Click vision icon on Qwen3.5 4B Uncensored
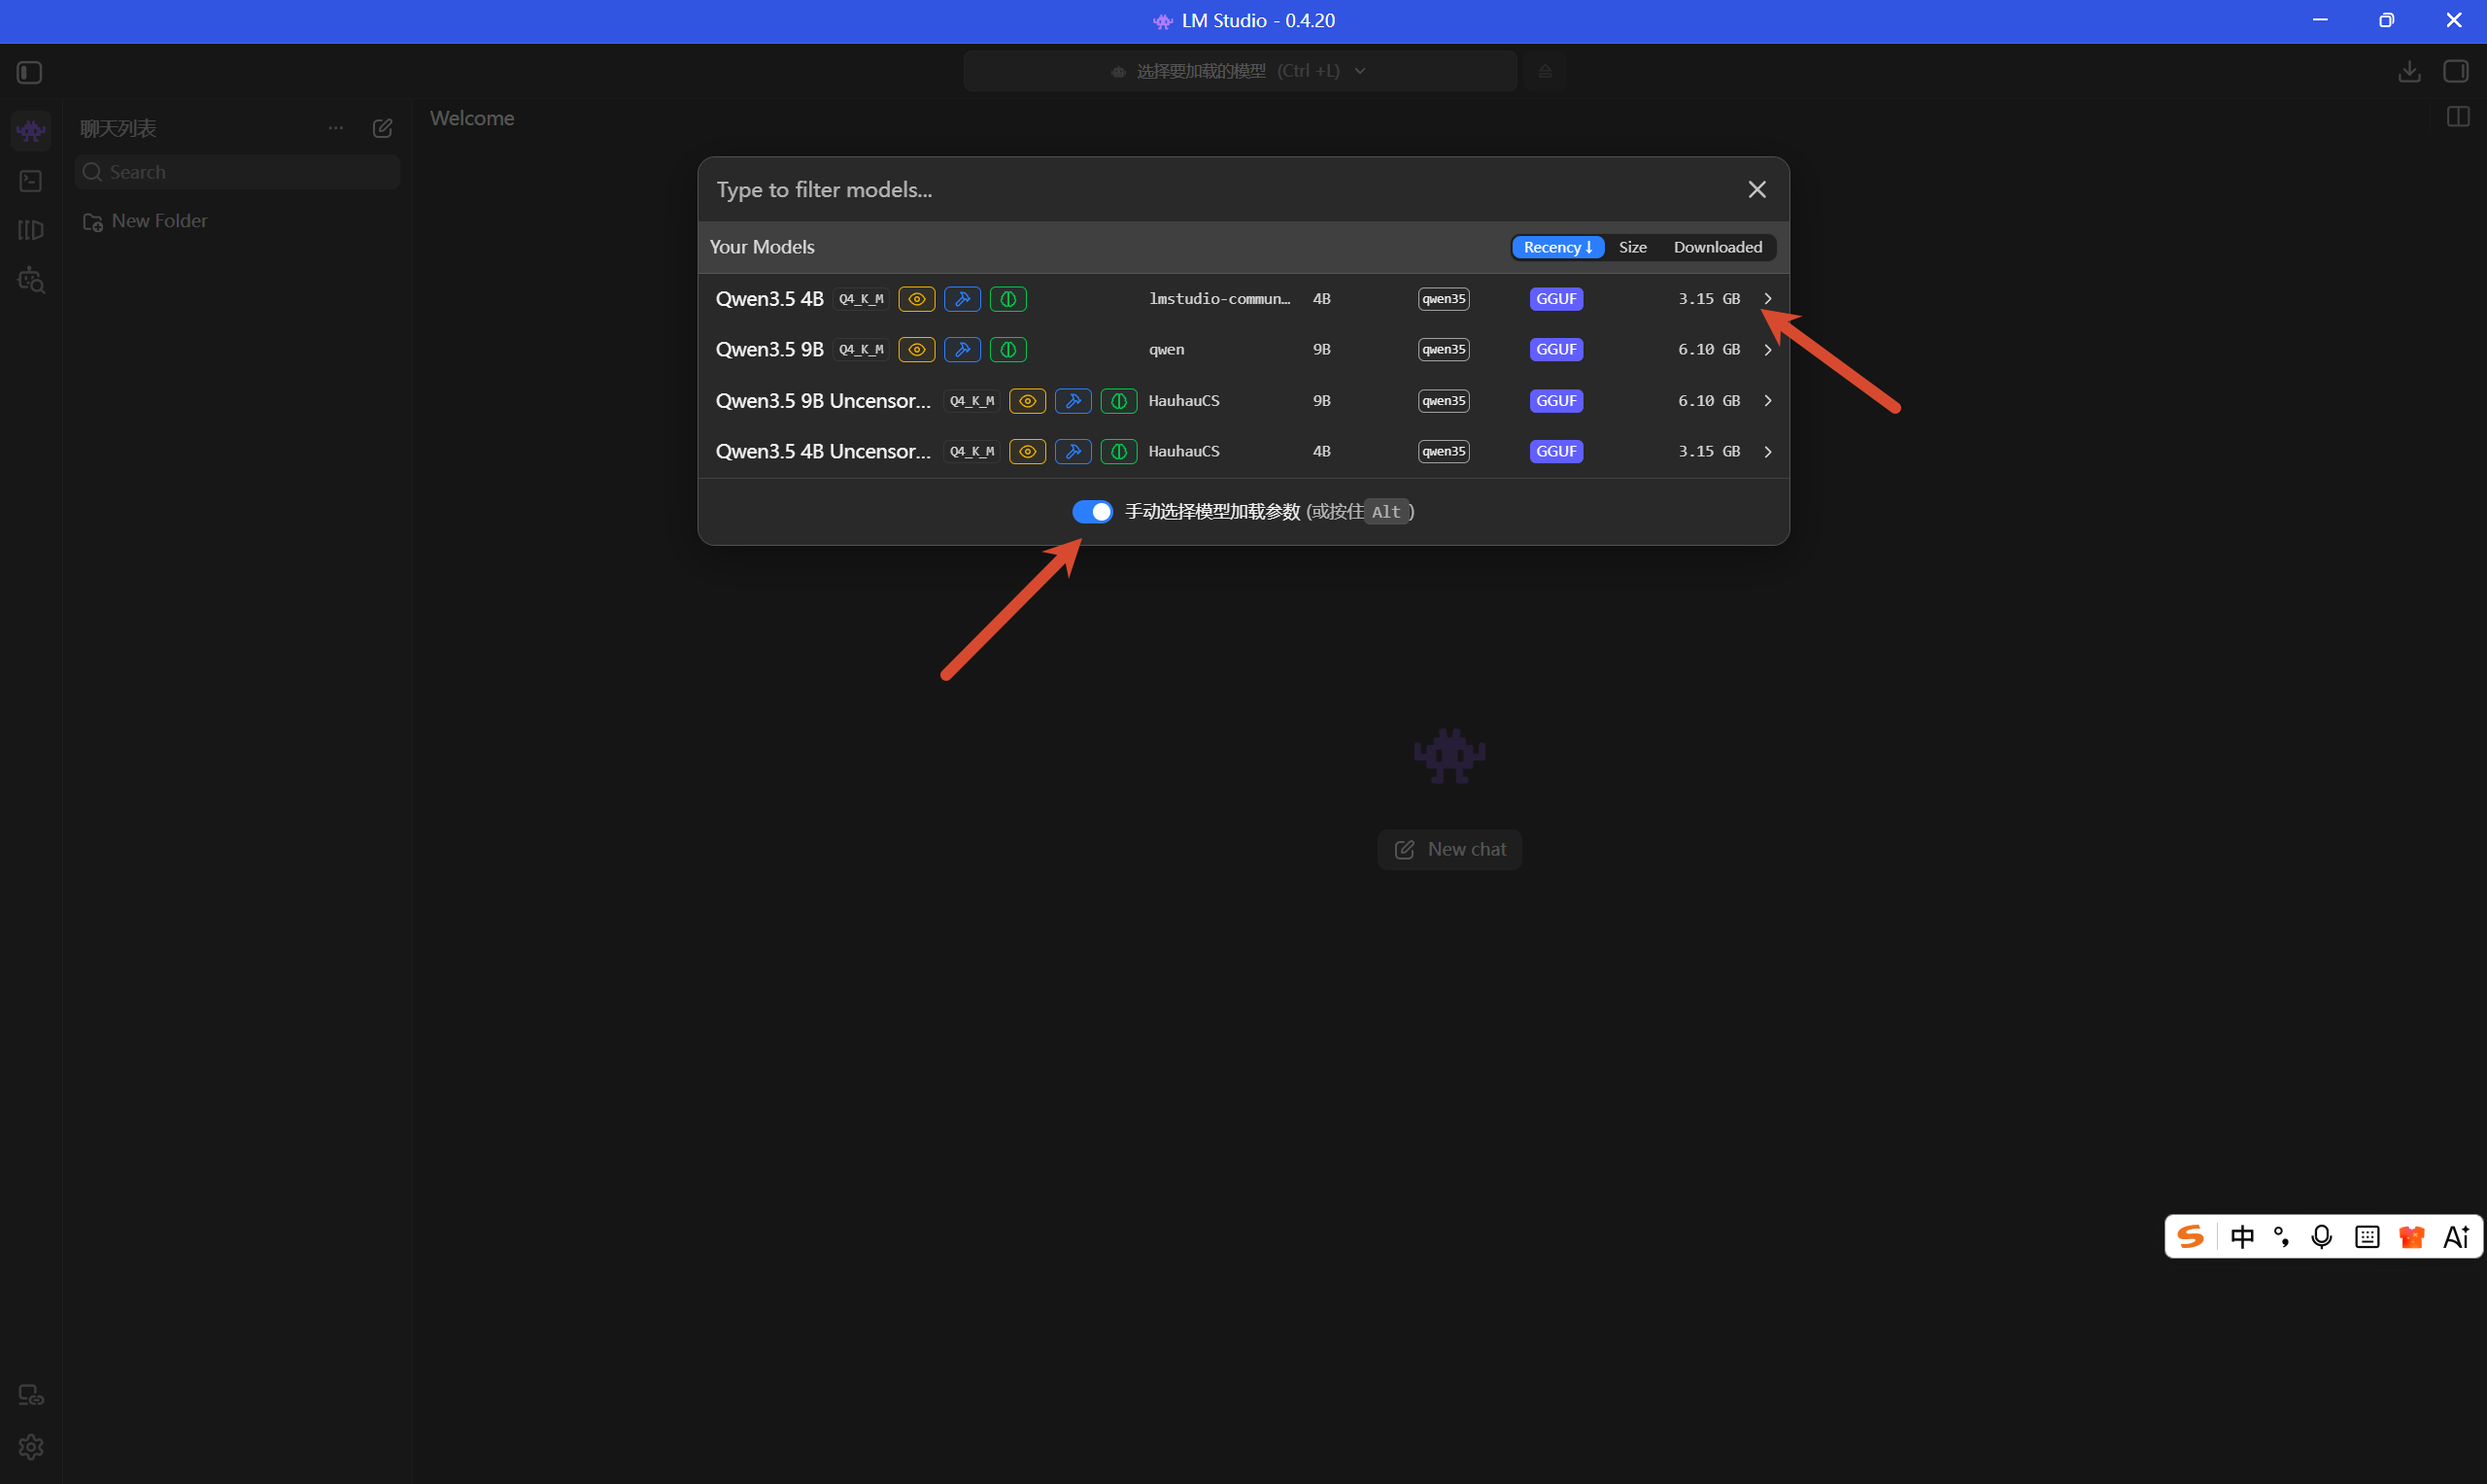Viewport: 2487px width, 1484px height. [x=1027, y=452]
